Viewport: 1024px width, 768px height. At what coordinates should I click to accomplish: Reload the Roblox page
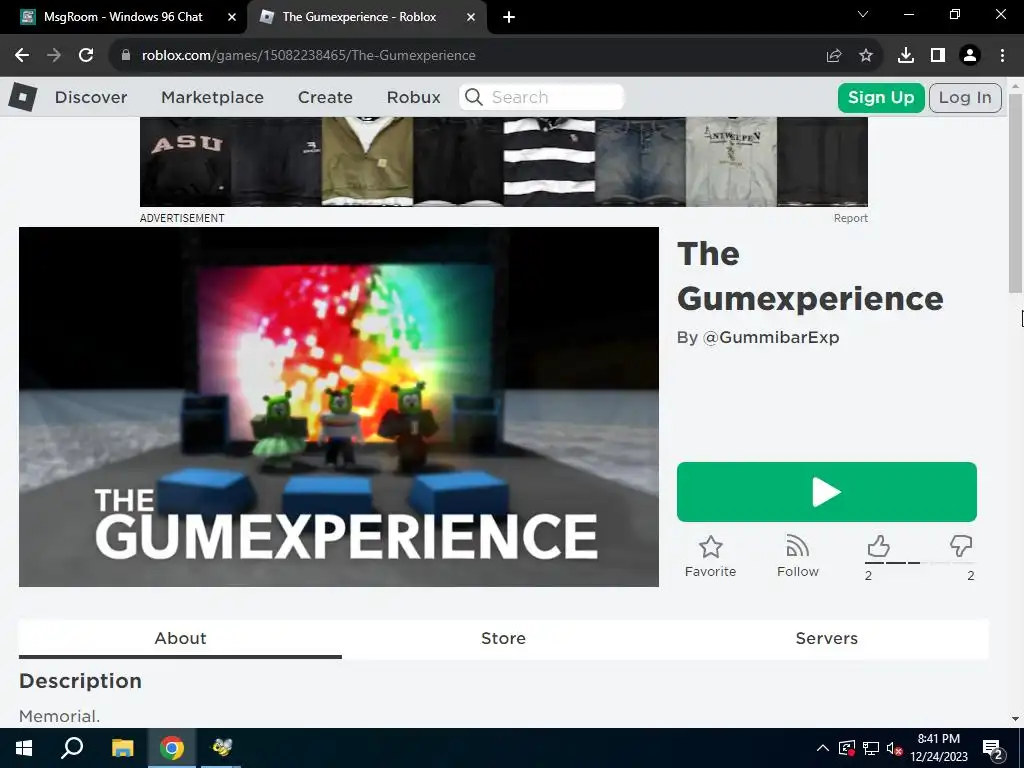(86, 56)
